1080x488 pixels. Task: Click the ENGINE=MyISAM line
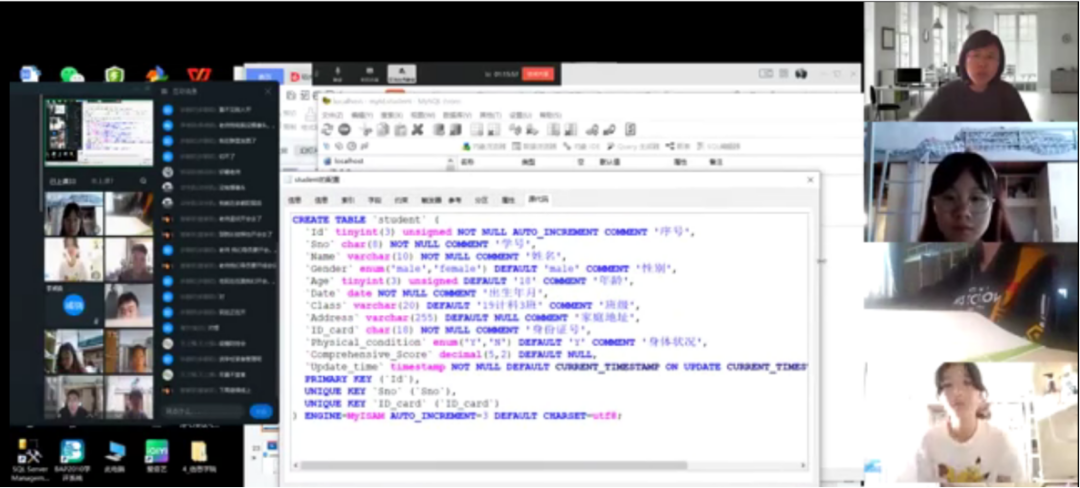pos(457,416)
